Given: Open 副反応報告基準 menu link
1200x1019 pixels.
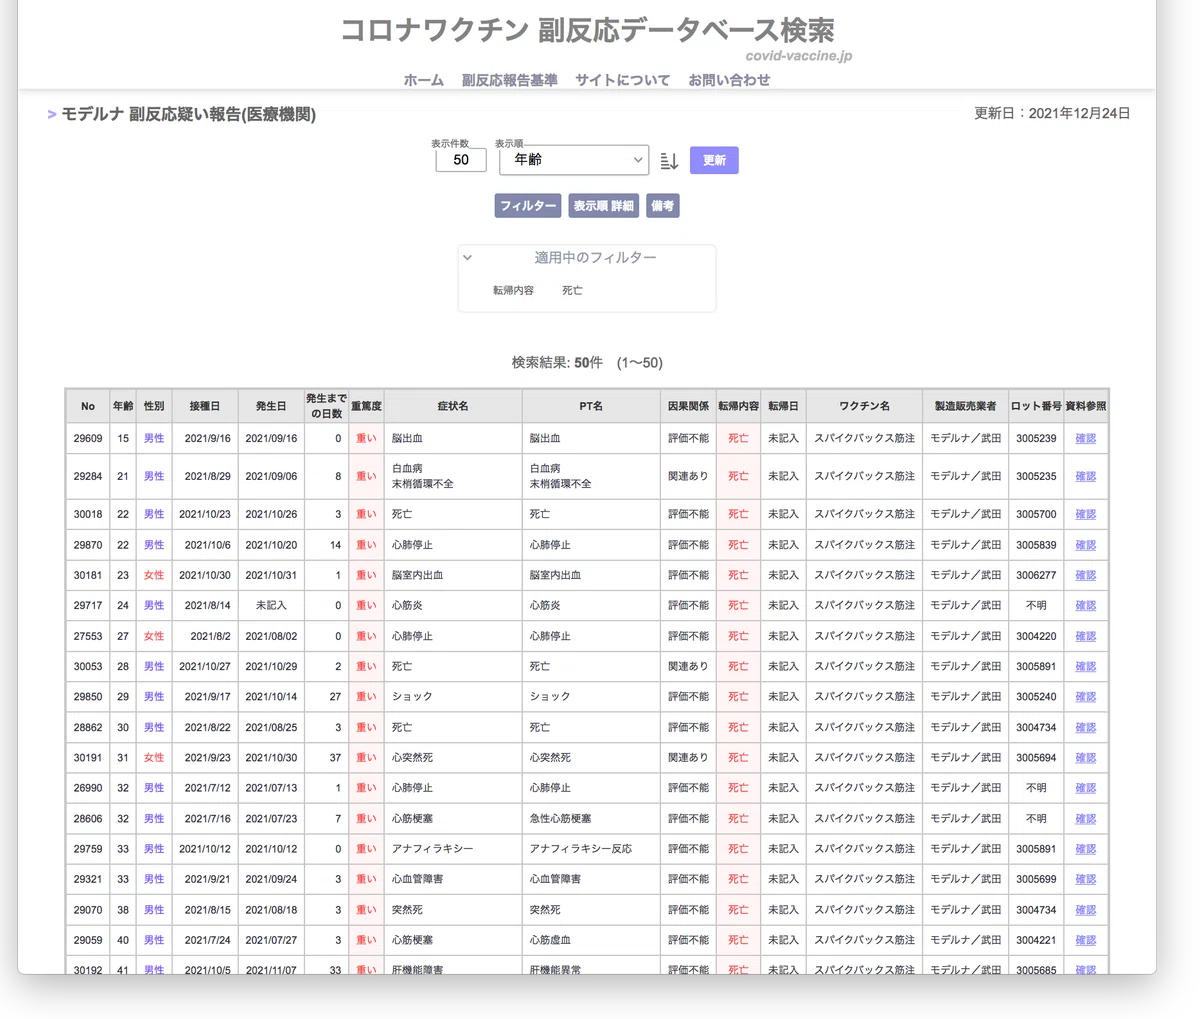Looking at the screenshot, I should coord(510,80).
